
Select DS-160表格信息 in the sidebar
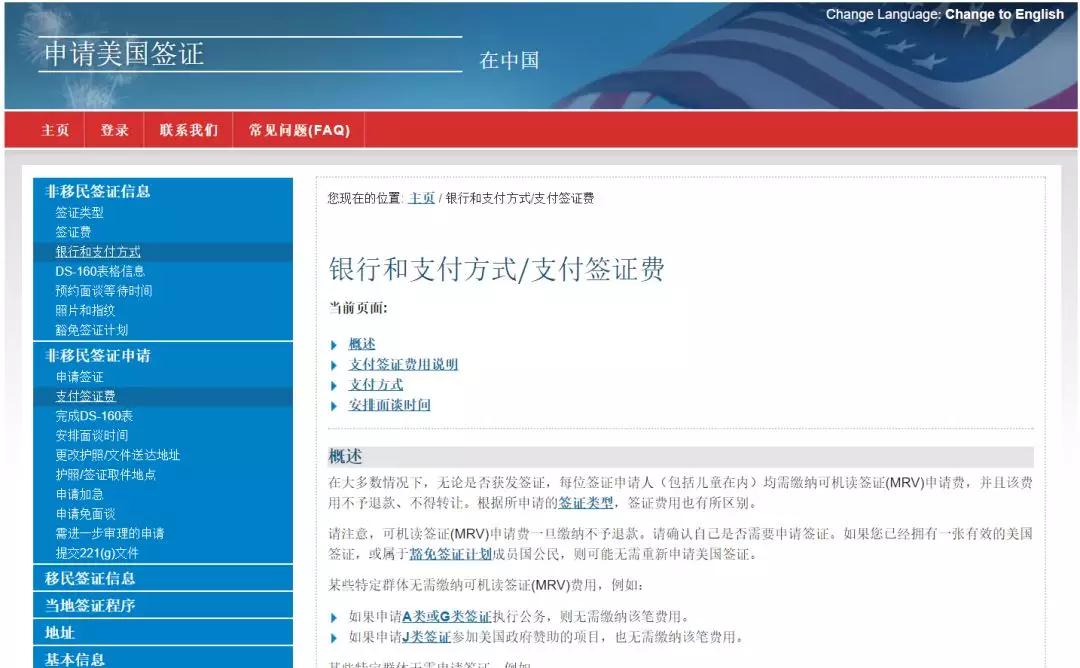point(100,271)
